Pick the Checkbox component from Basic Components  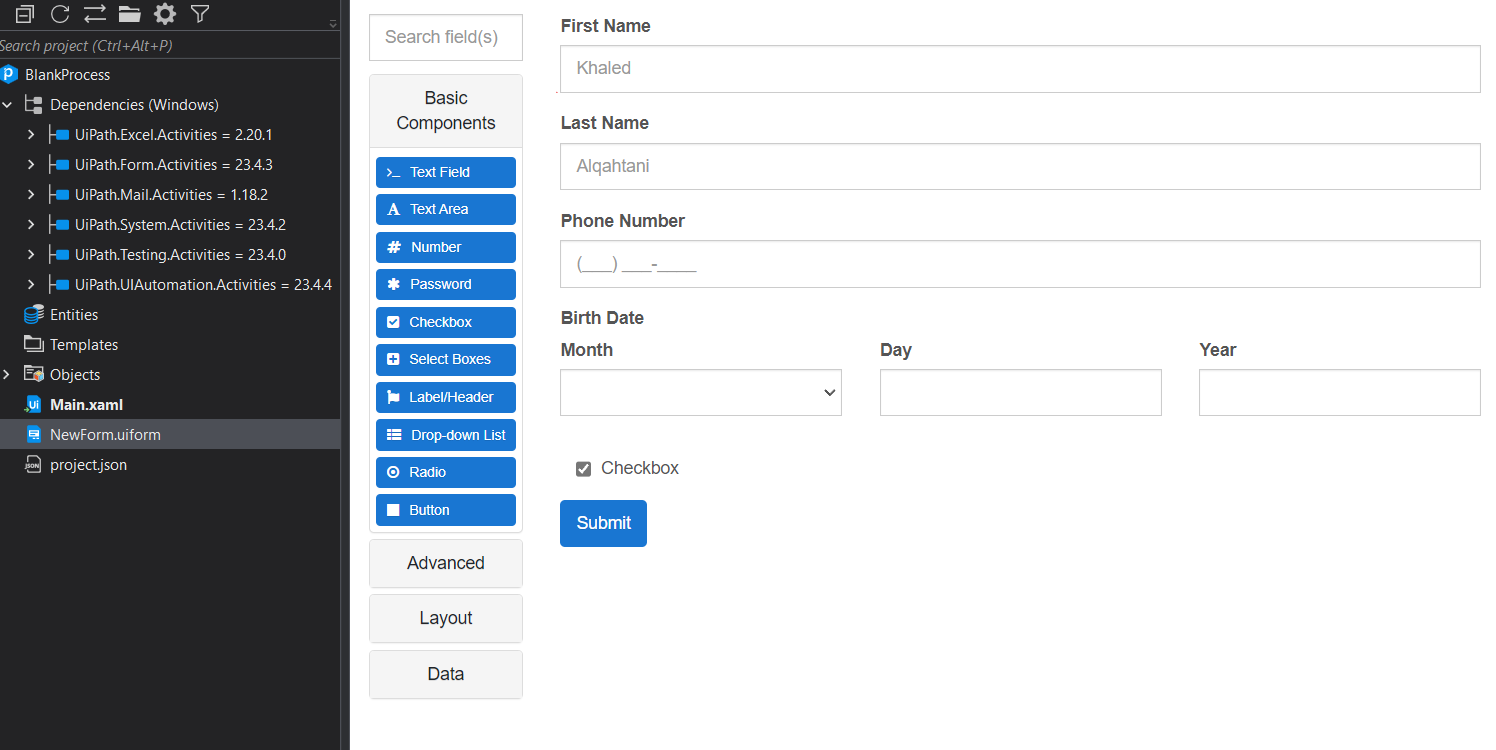coord(445,322)
